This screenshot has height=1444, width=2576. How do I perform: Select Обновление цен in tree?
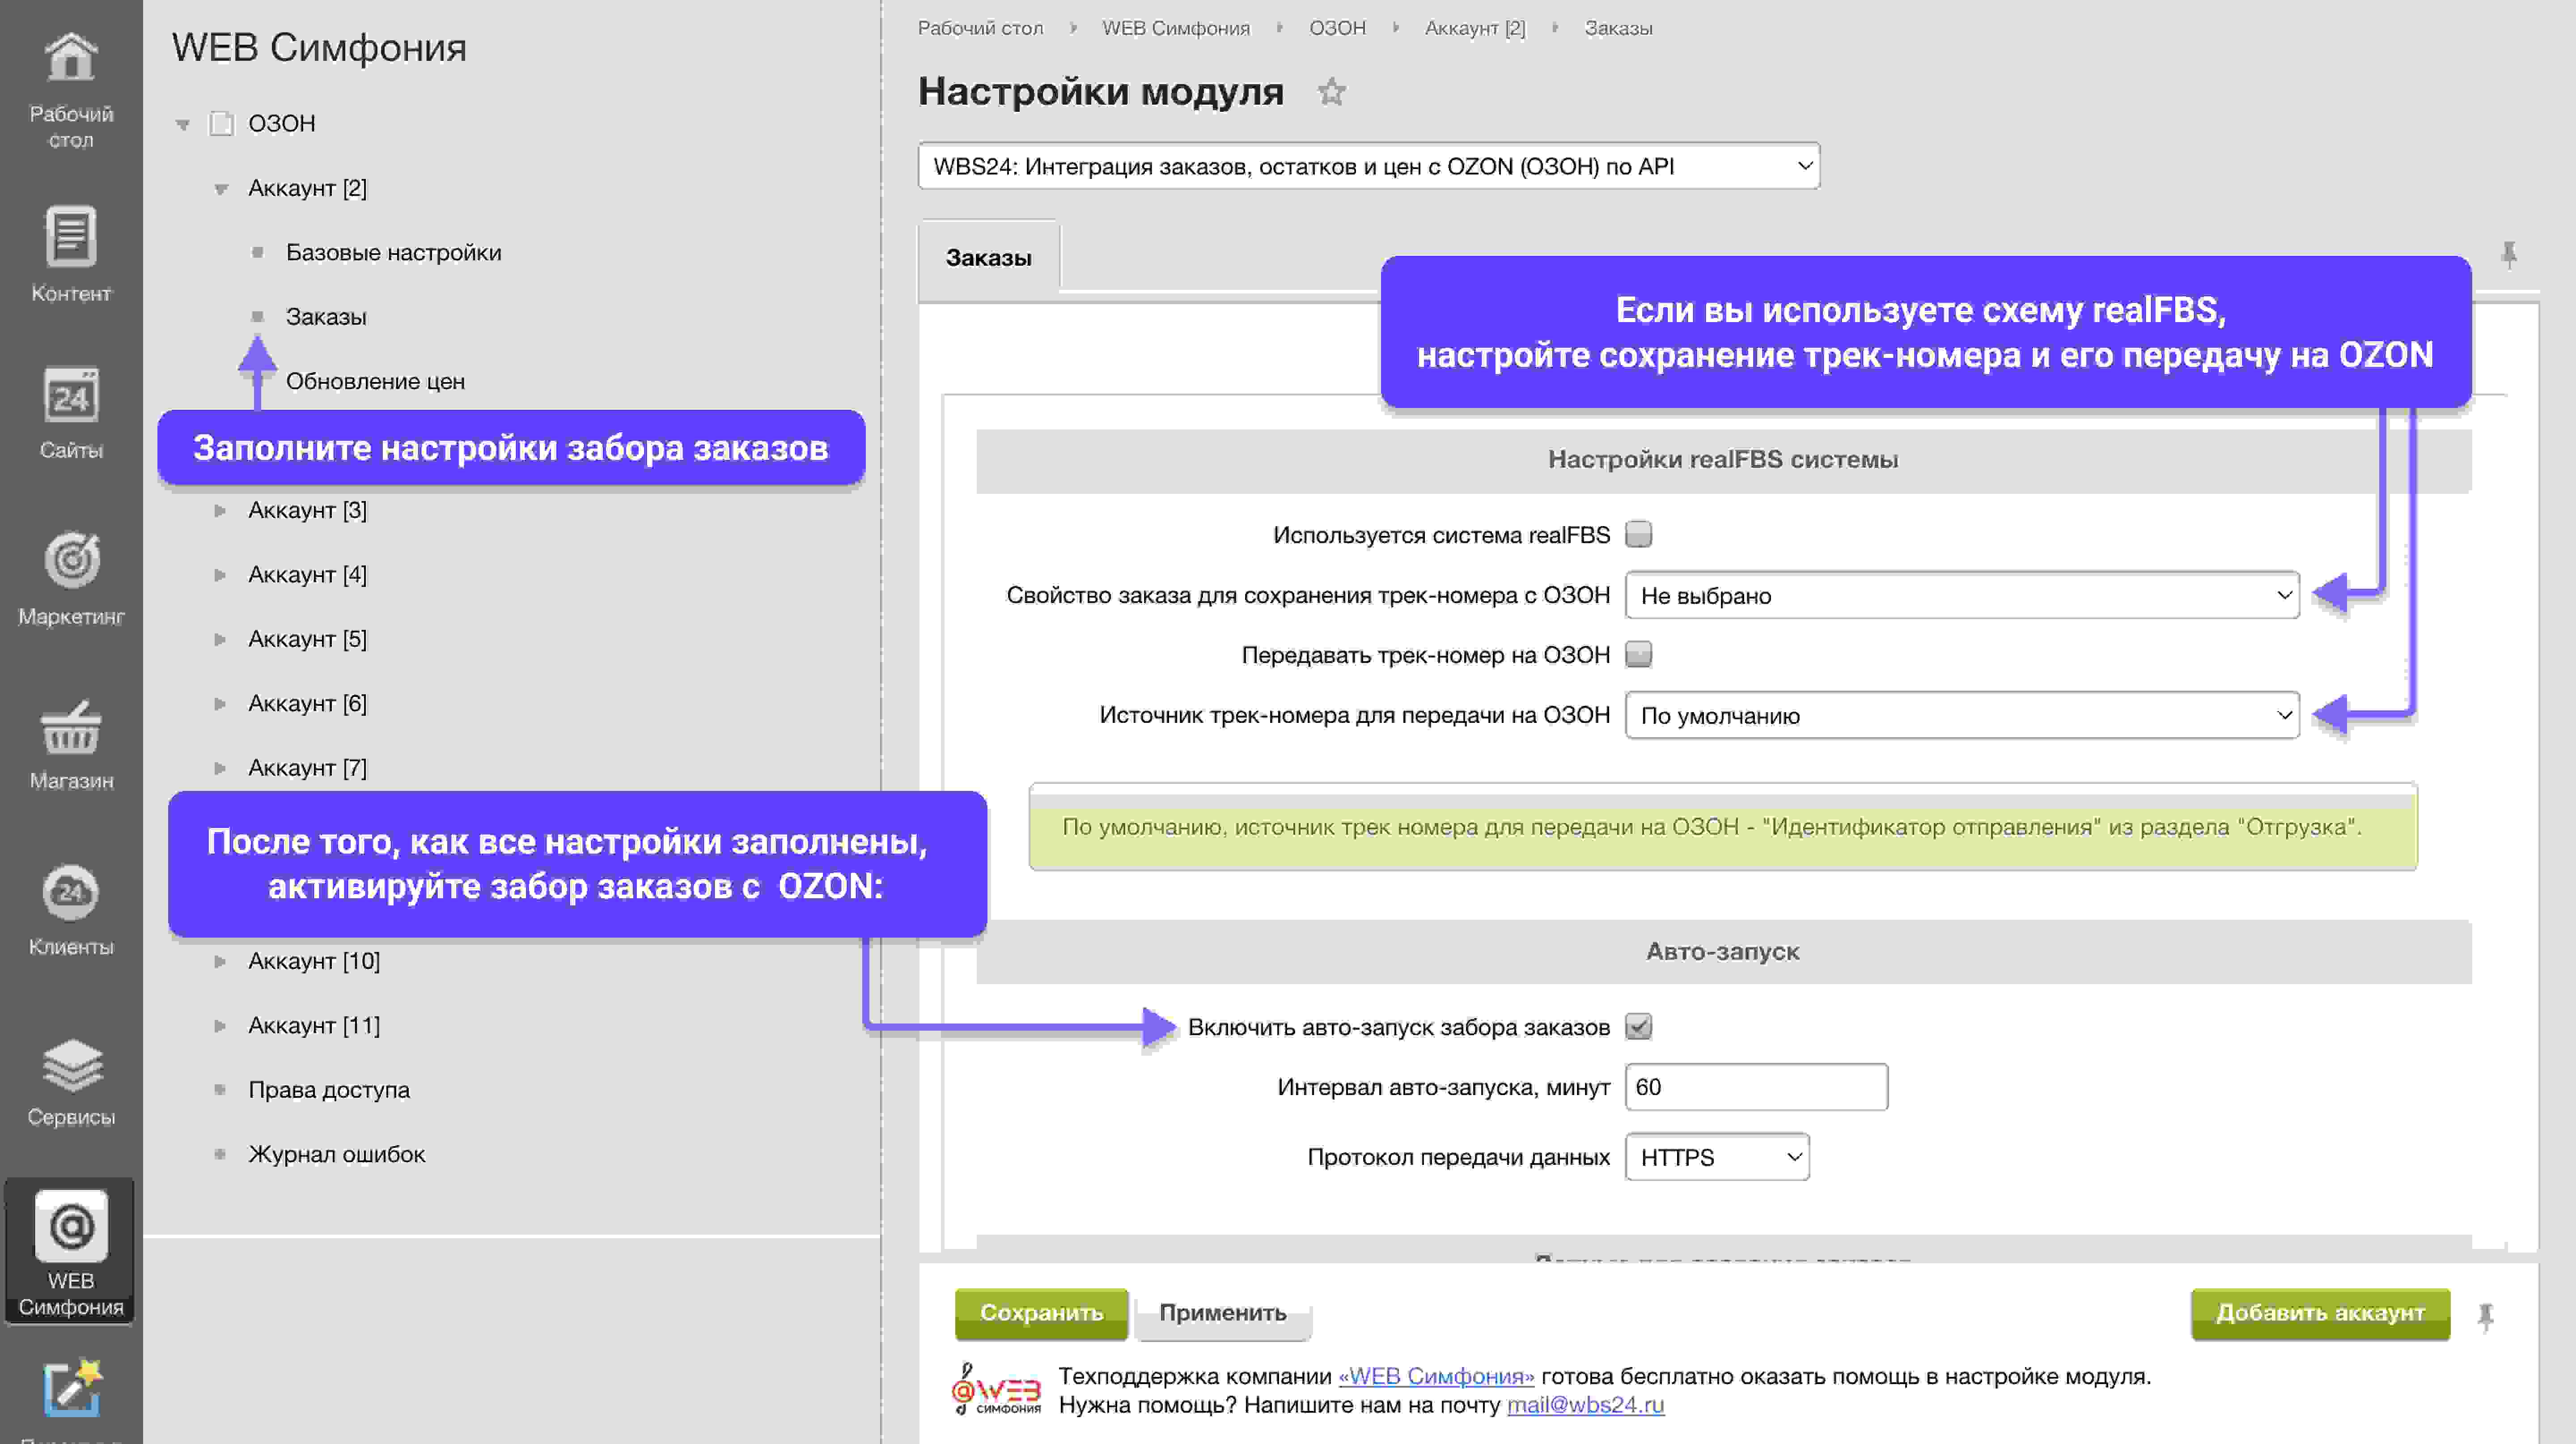point(375,381)
